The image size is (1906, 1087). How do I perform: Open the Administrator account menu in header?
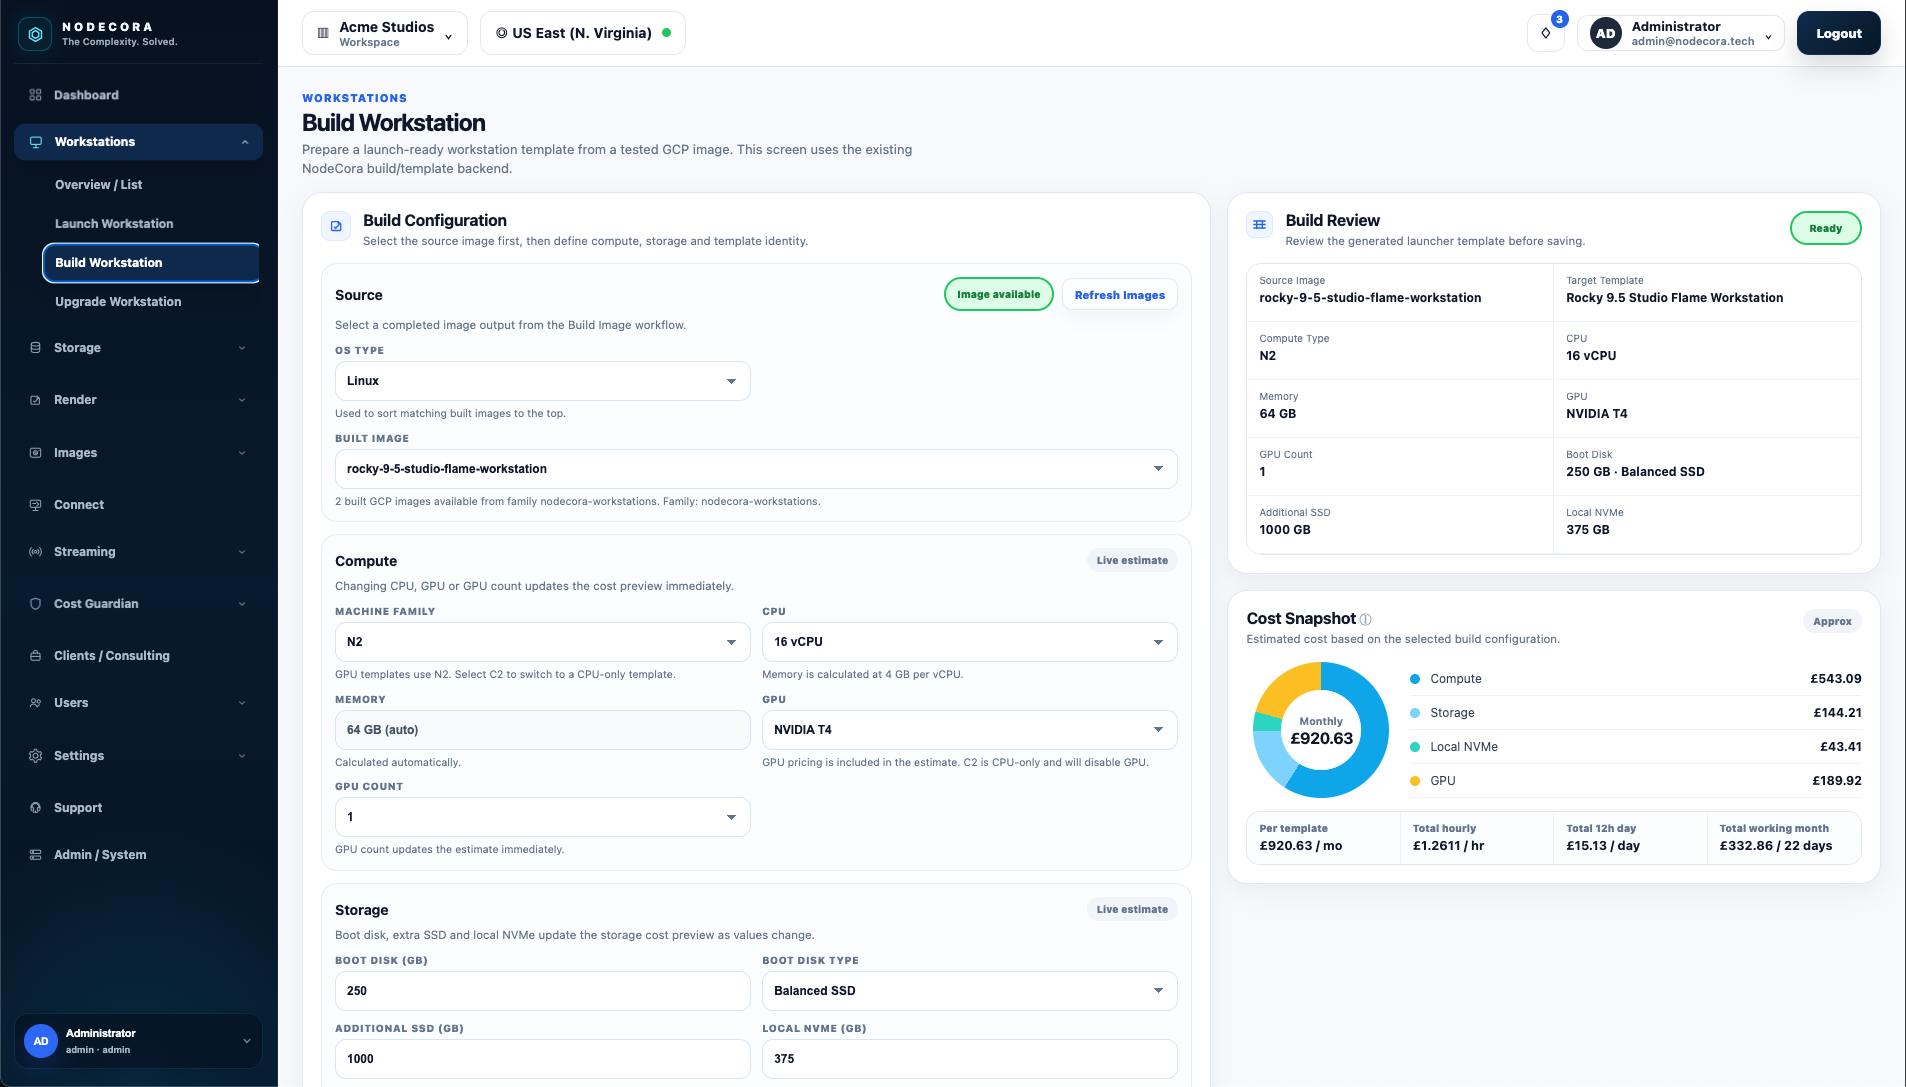[x=1681, y=33]
